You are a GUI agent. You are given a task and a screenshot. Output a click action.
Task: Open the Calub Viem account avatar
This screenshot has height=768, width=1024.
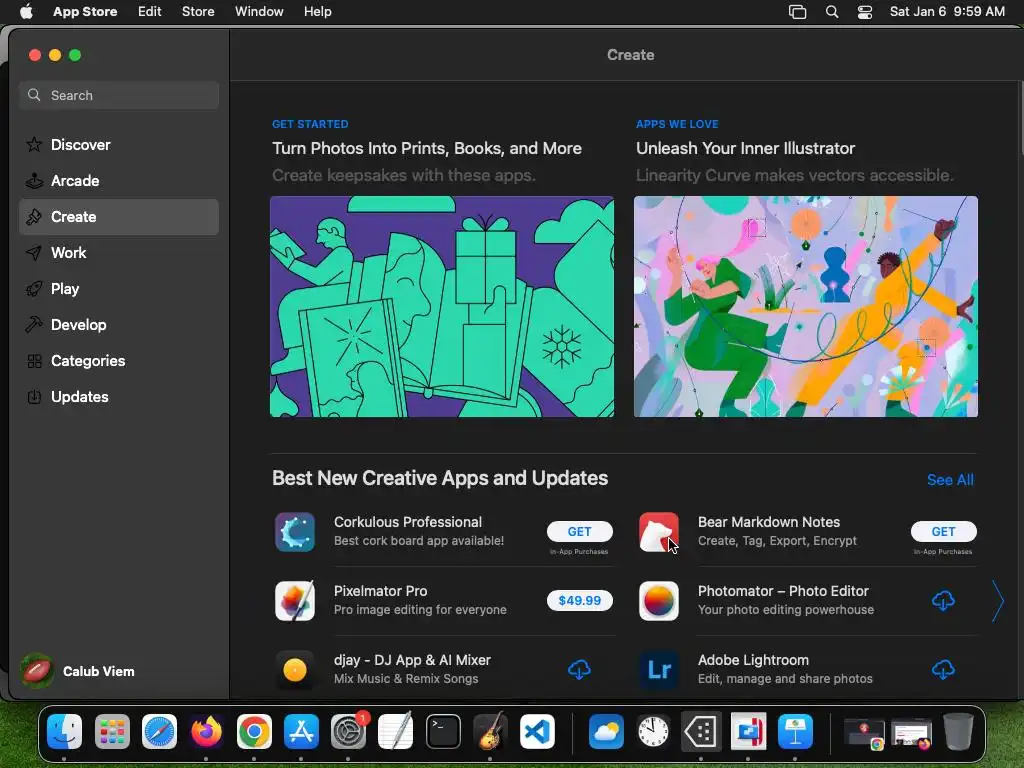(x=37, y=671)
